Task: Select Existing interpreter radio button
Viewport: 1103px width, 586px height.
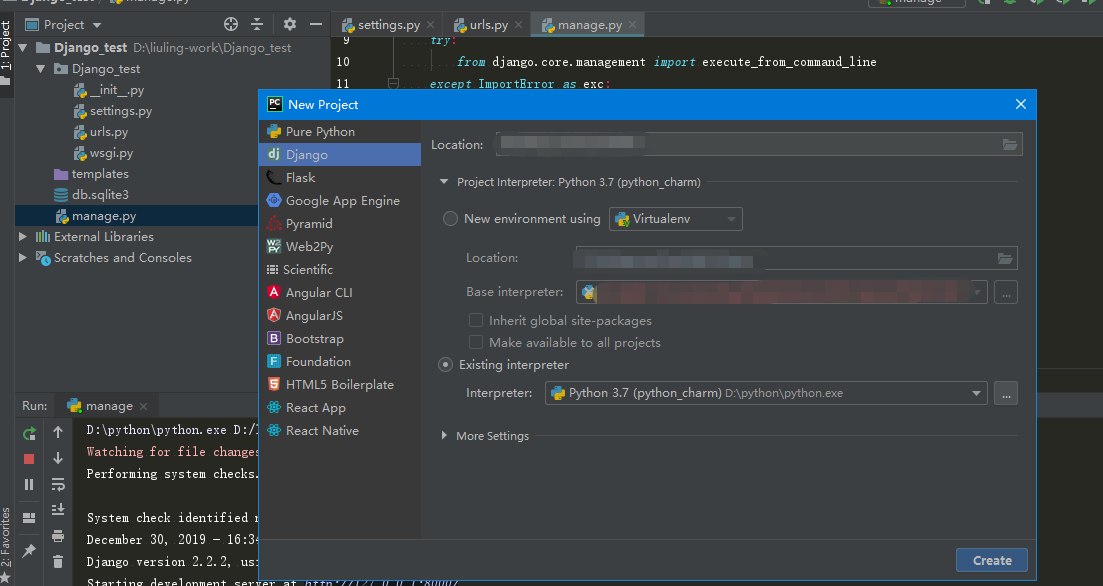Action: click(x=445, y=365)
